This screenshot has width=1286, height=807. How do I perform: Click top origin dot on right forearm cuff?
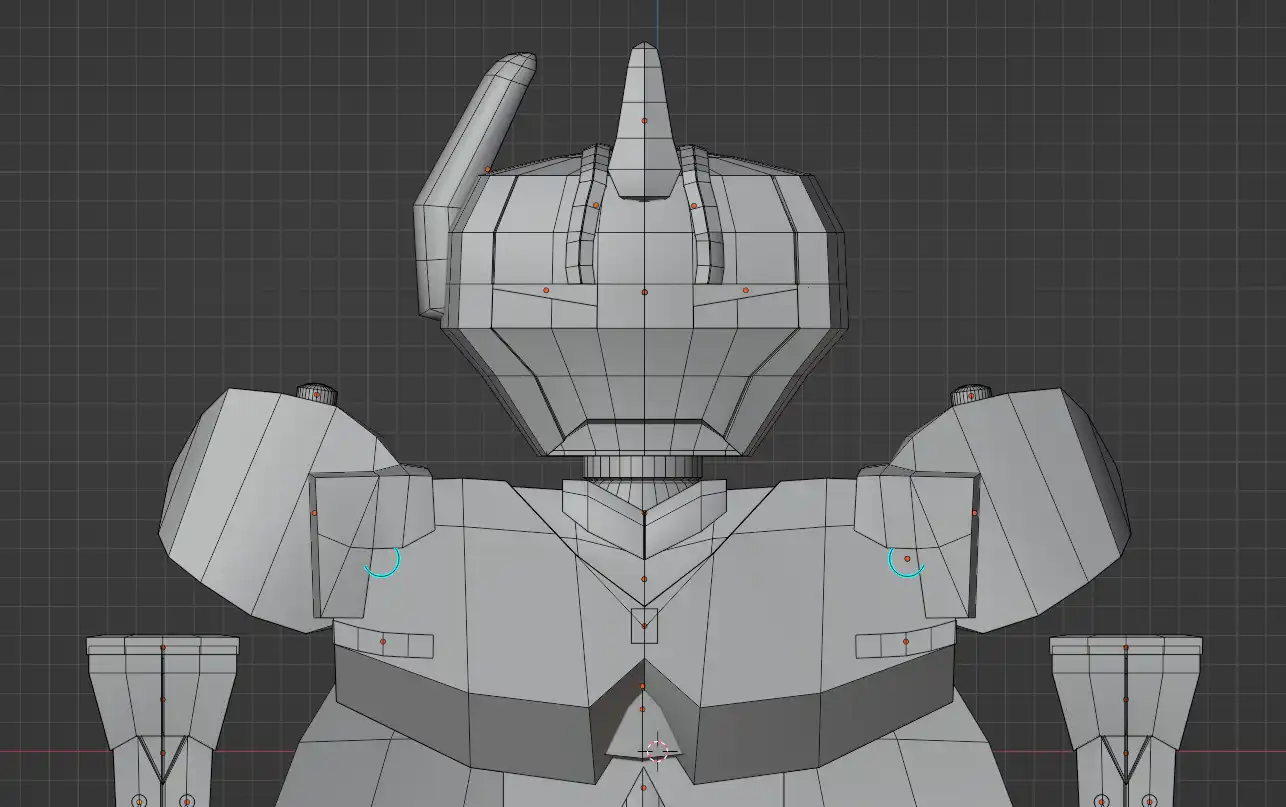pos(1126,648)
